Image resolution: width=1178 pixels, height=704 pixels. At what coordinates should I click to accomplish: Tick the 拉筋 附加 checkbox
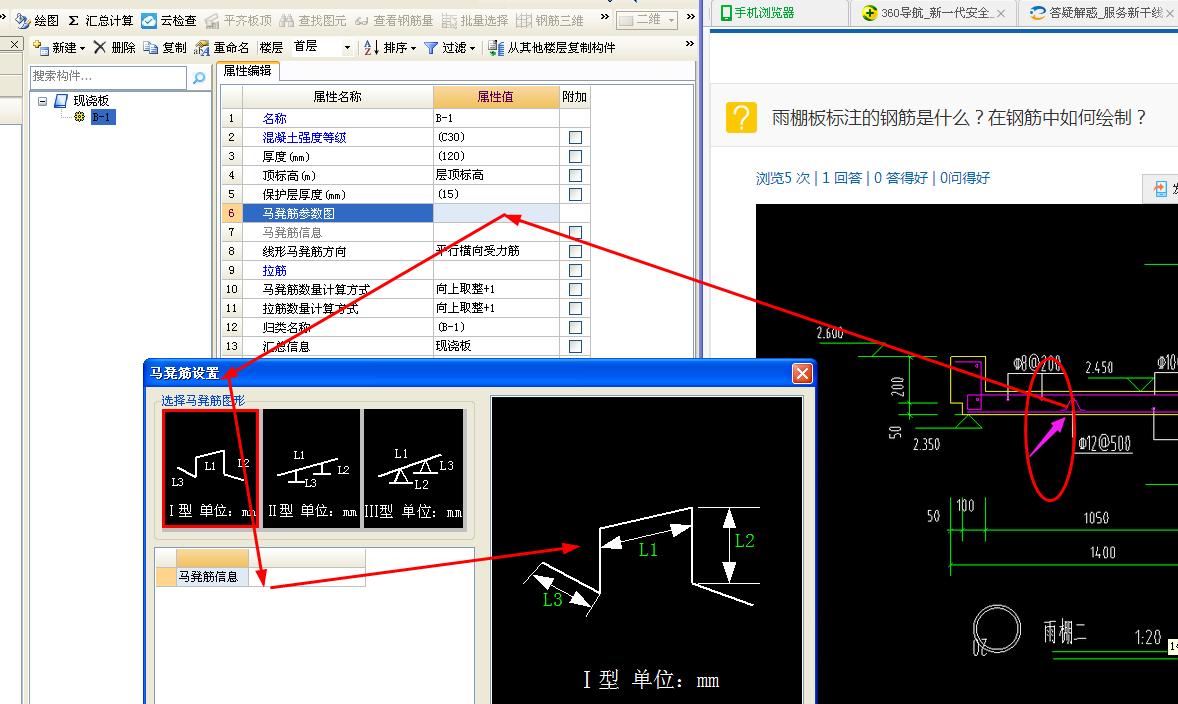tap(575, 270)
